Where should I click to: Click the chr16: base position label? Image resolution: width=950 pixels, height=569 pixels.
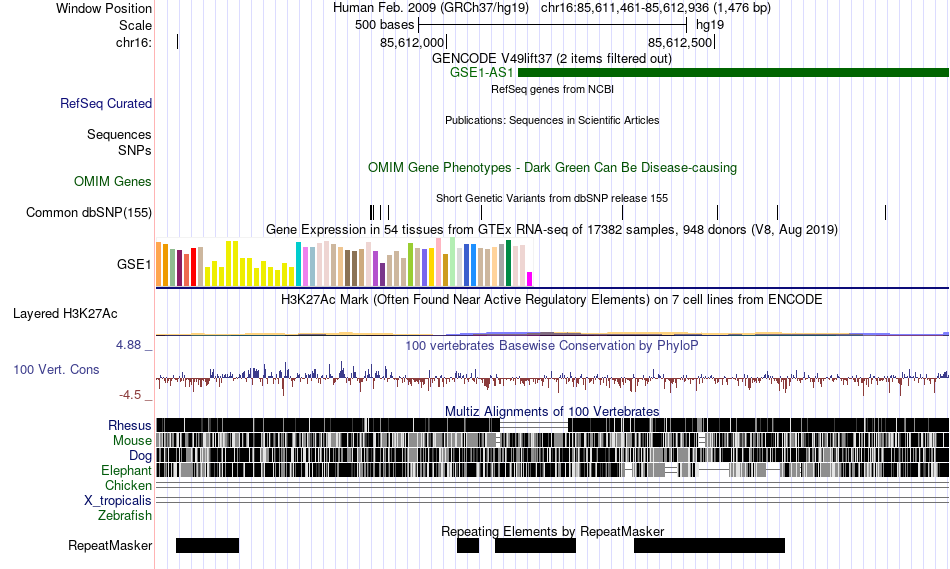(134, 42)
